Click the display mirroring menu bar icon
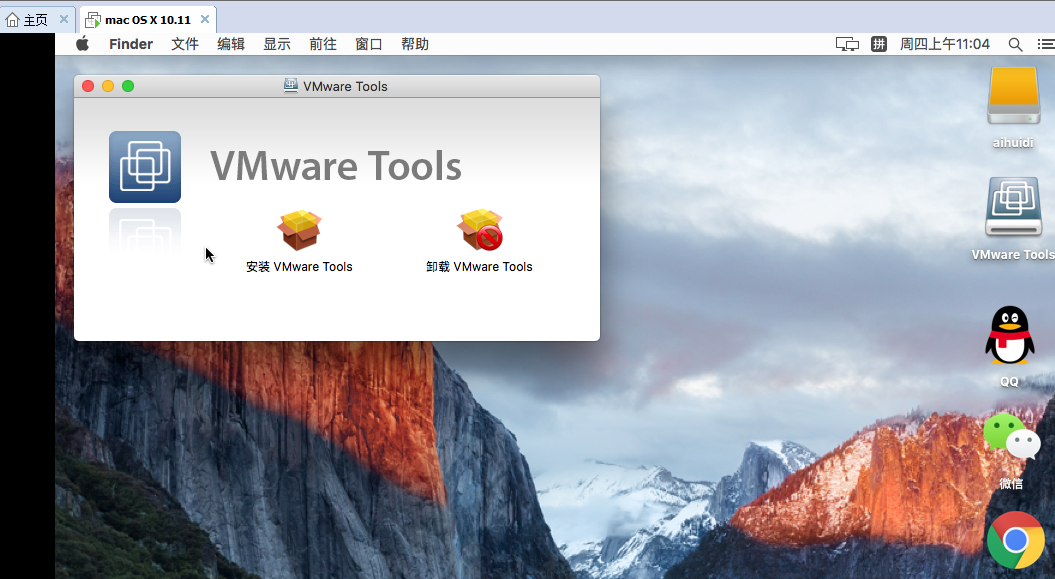The height and width of the screenshot is (579, 1055). click(846, 44)
